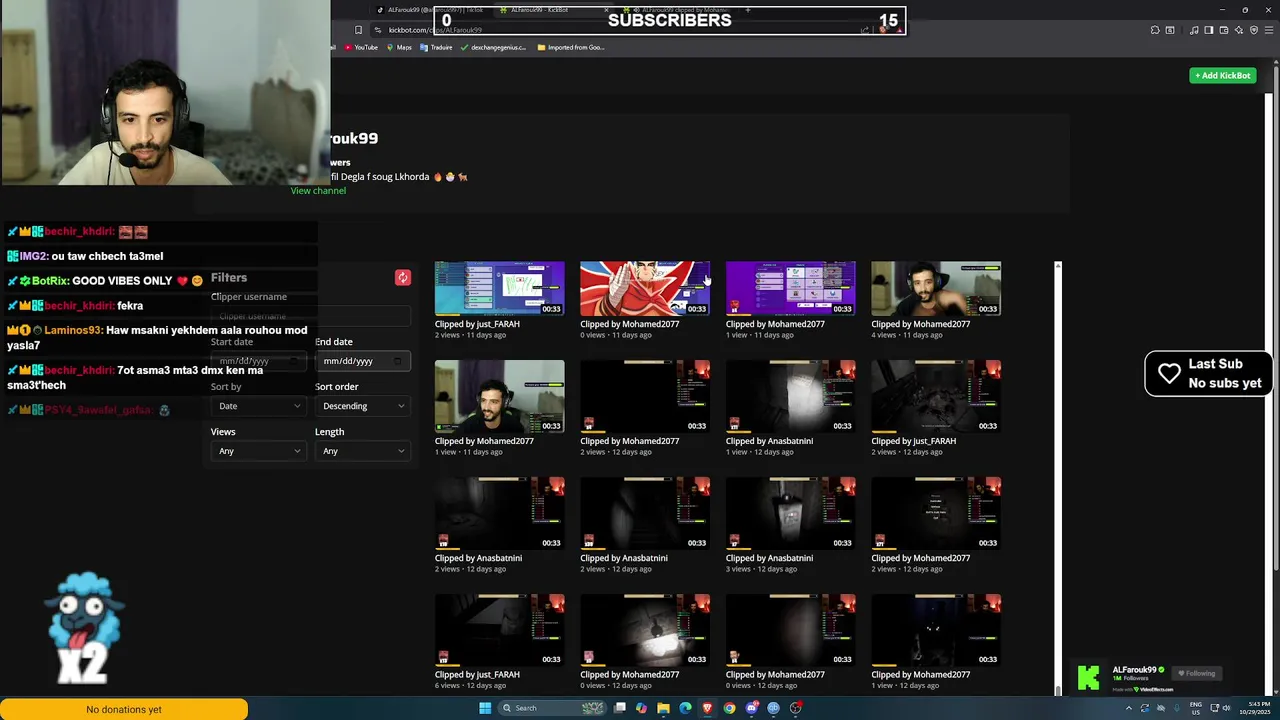Image resolution: width=1280 pixels, height=720 pixels.
Task: Open the Windows Start menu
Action: [485, 708]
